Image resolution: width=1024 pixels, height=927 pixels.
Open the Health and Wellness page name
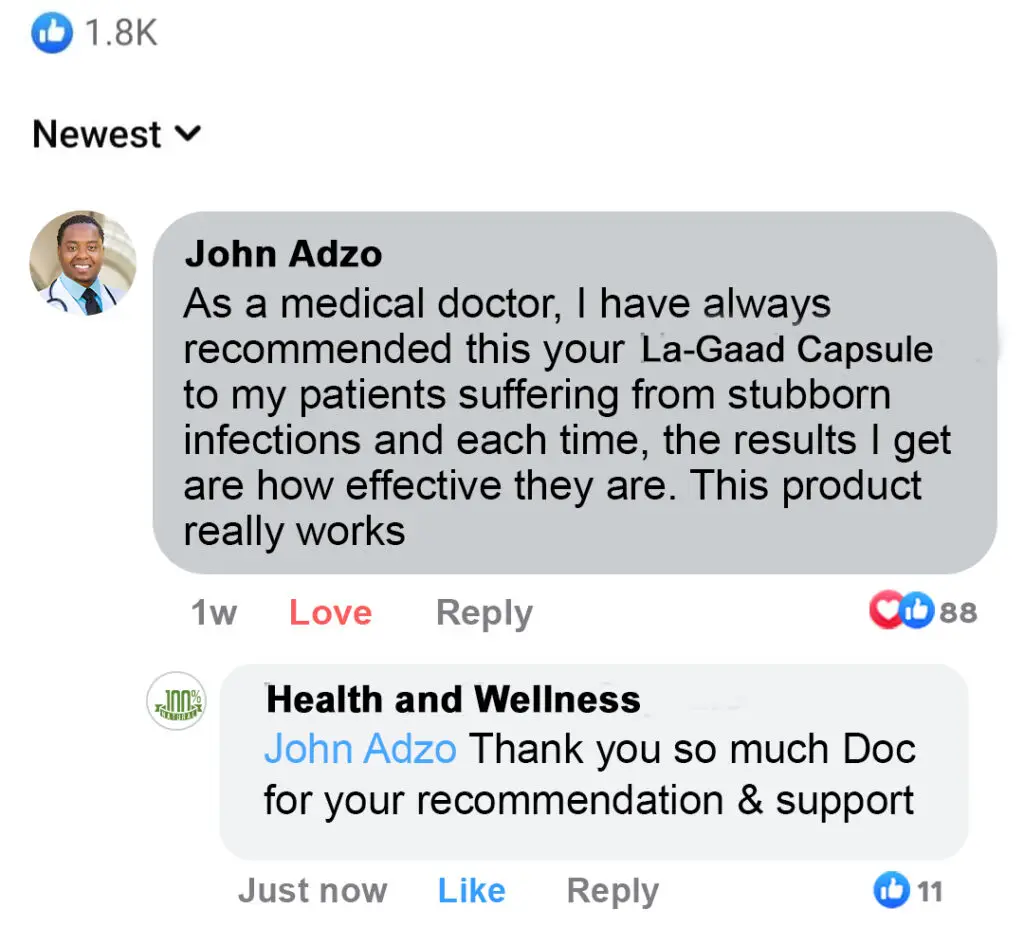(x=453, y=699)
